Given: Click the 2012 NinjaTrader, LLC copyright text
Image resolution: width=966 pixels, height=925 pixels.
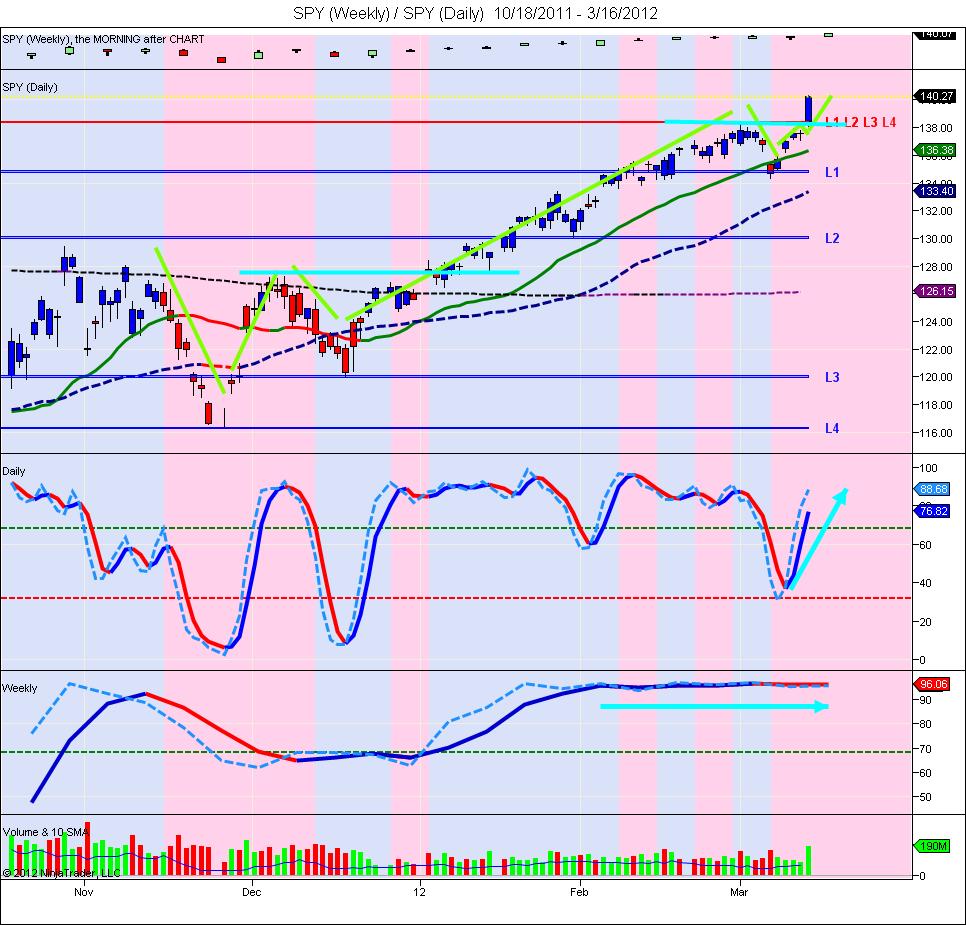Looking at the screenshot, I should click(62, 873).
